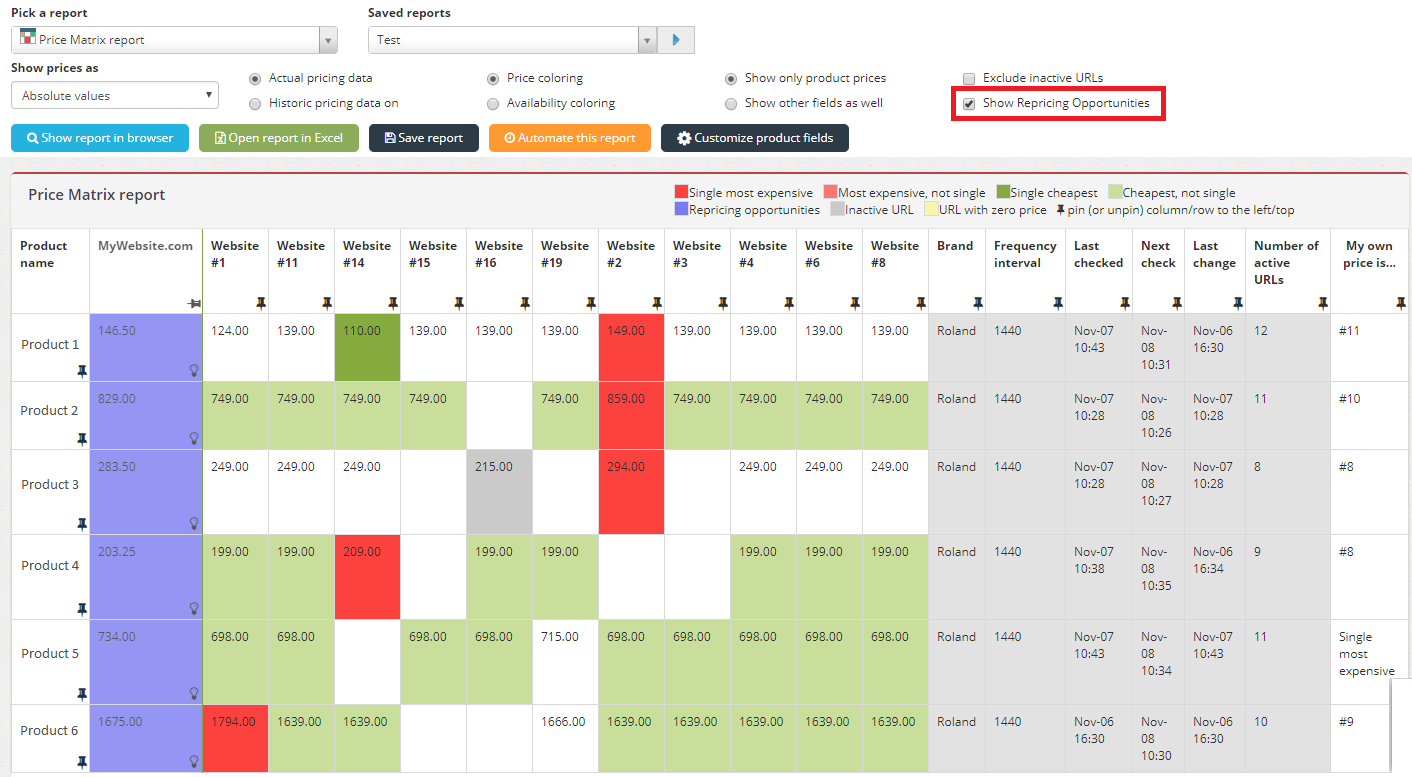Click Single most expensive red legend swatch
The width and height of the screenshot is (1412, 777).
(681, 192)
